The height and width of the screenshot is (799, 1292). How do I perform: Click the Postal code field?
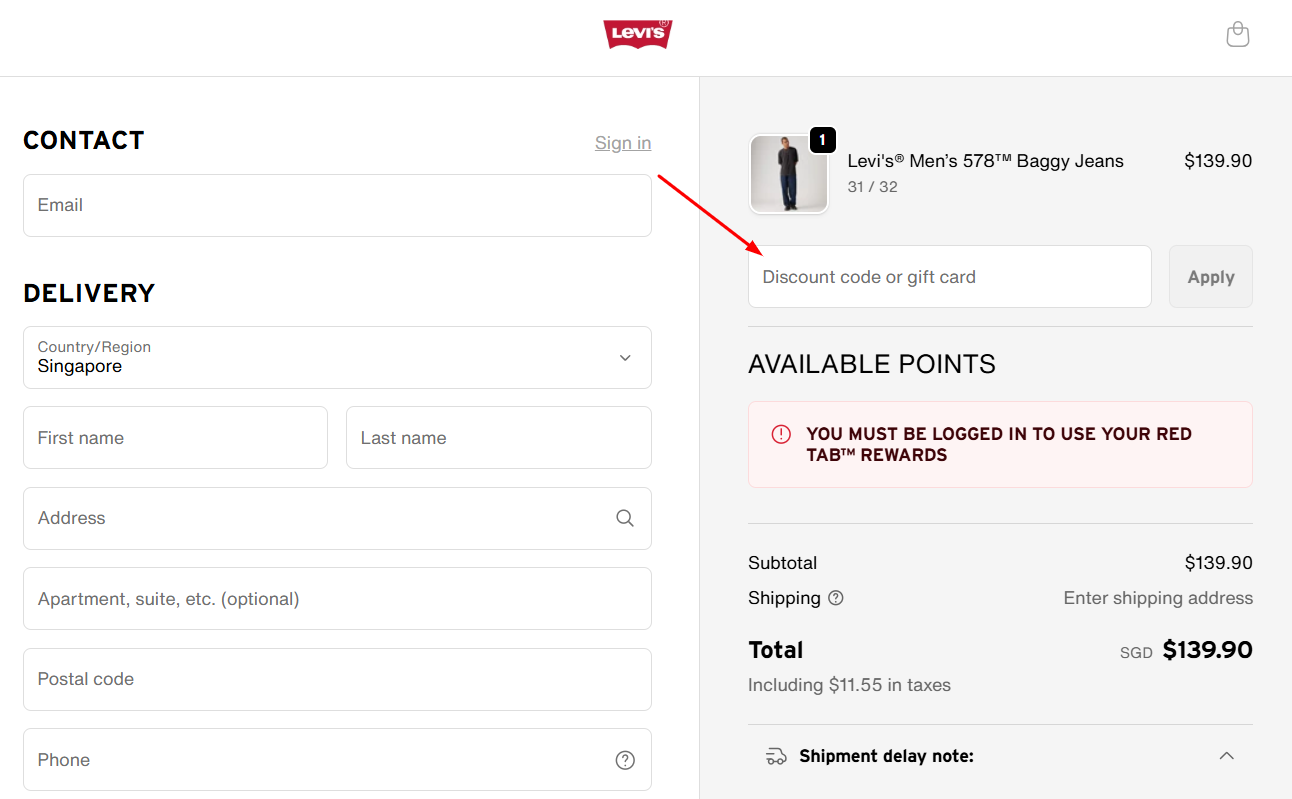click(x=337, y=679)
